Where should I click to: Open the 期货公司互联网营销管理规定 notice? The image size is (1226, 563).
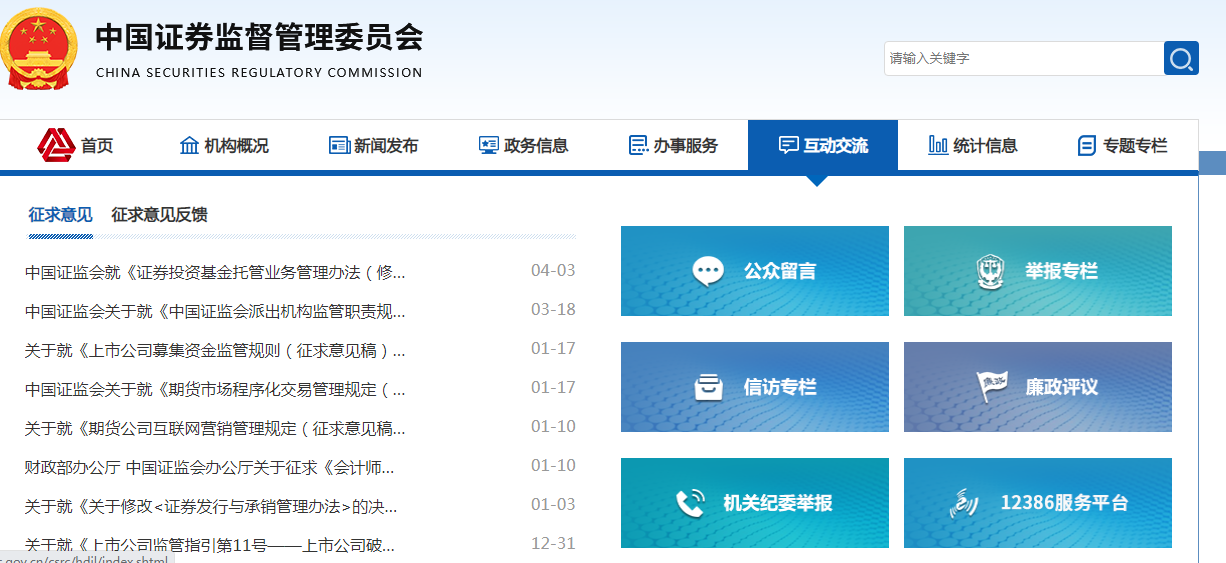[x=215, y=428]
